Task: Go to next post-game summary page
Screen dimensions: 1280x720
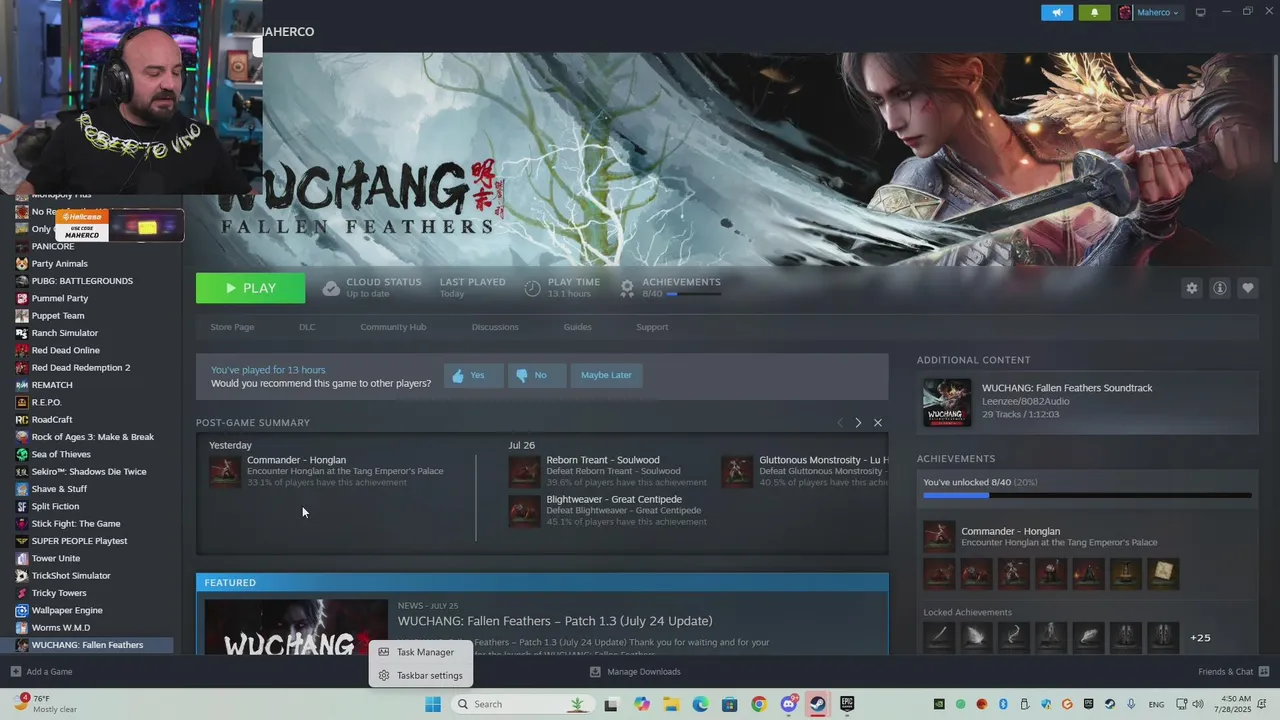Action: pyautogui.click(x=858, y=423)
